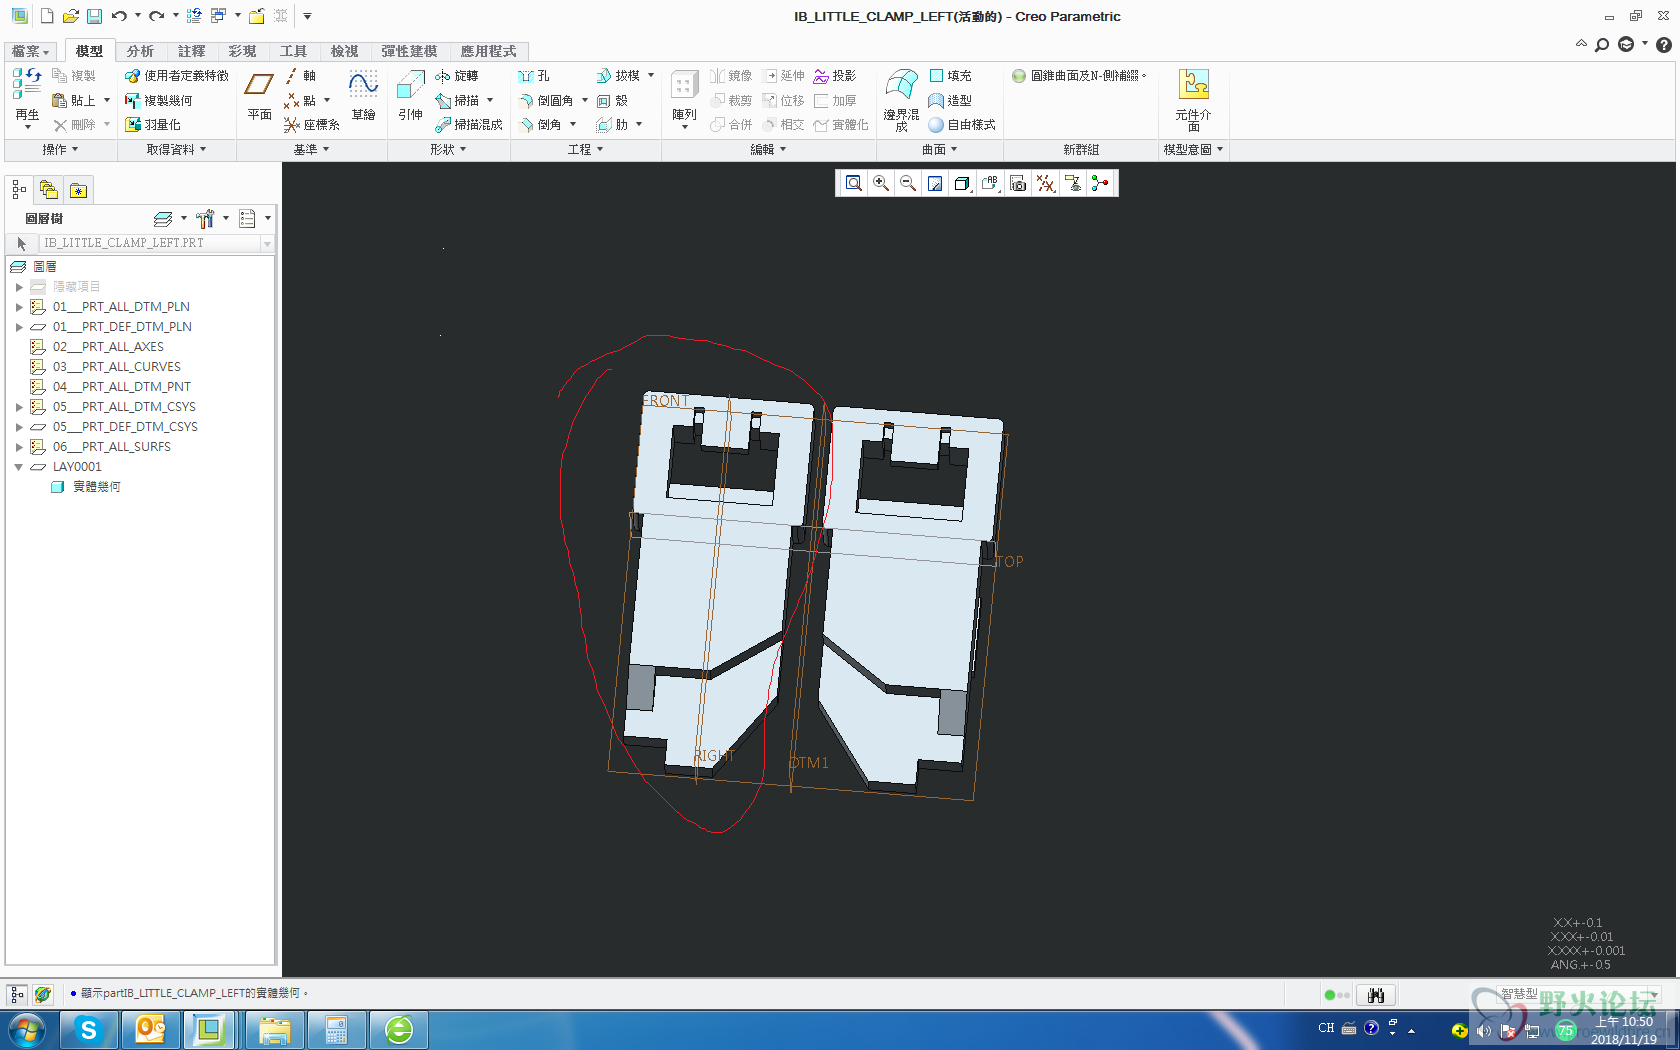Image resolution: width=1680 pixels, height=1050 pixels.
Task: Click the 孔 (Hole) tool
Action: 534,76
